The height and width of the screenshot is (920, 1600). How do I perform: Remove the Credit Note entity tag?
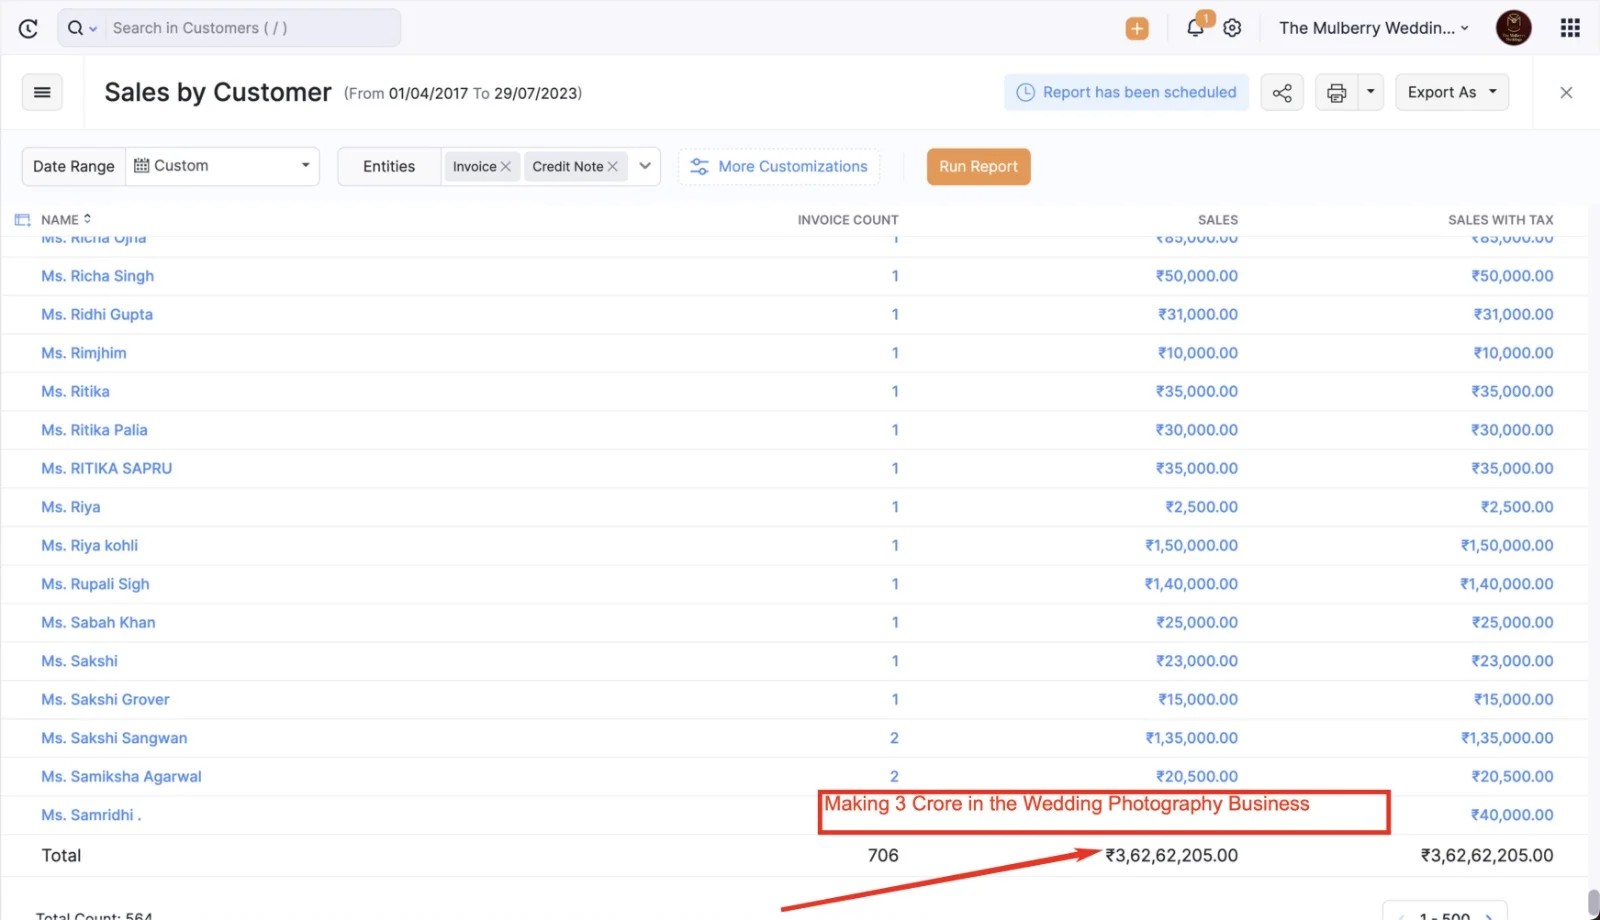point(613,167)
